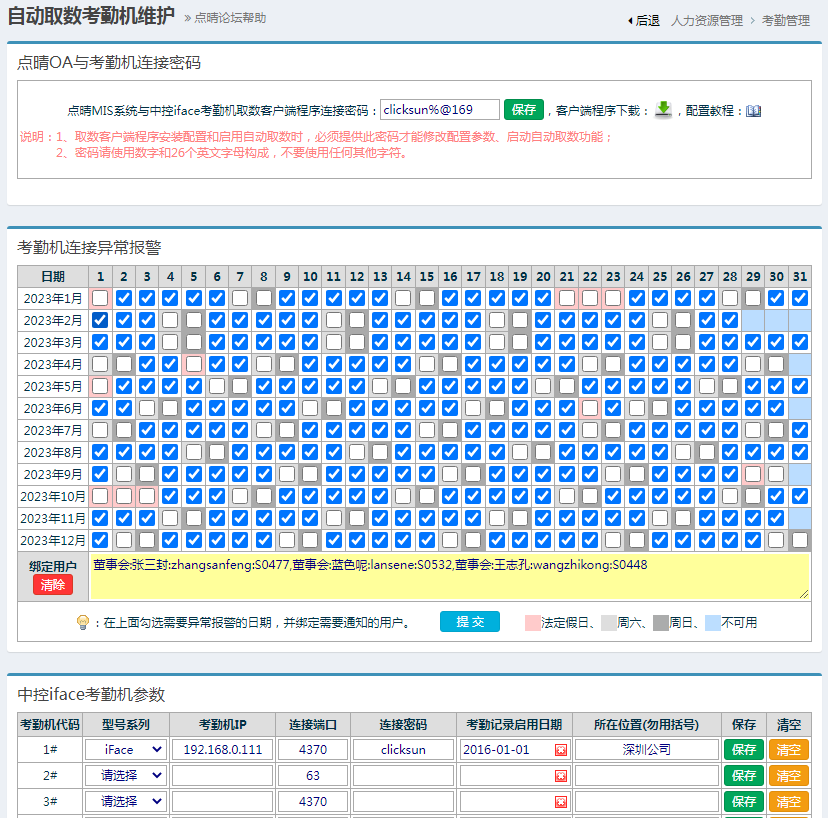The image size is (828, 818).
Task: Save the connection password with green 保存 button
Action: coord(523,109)
